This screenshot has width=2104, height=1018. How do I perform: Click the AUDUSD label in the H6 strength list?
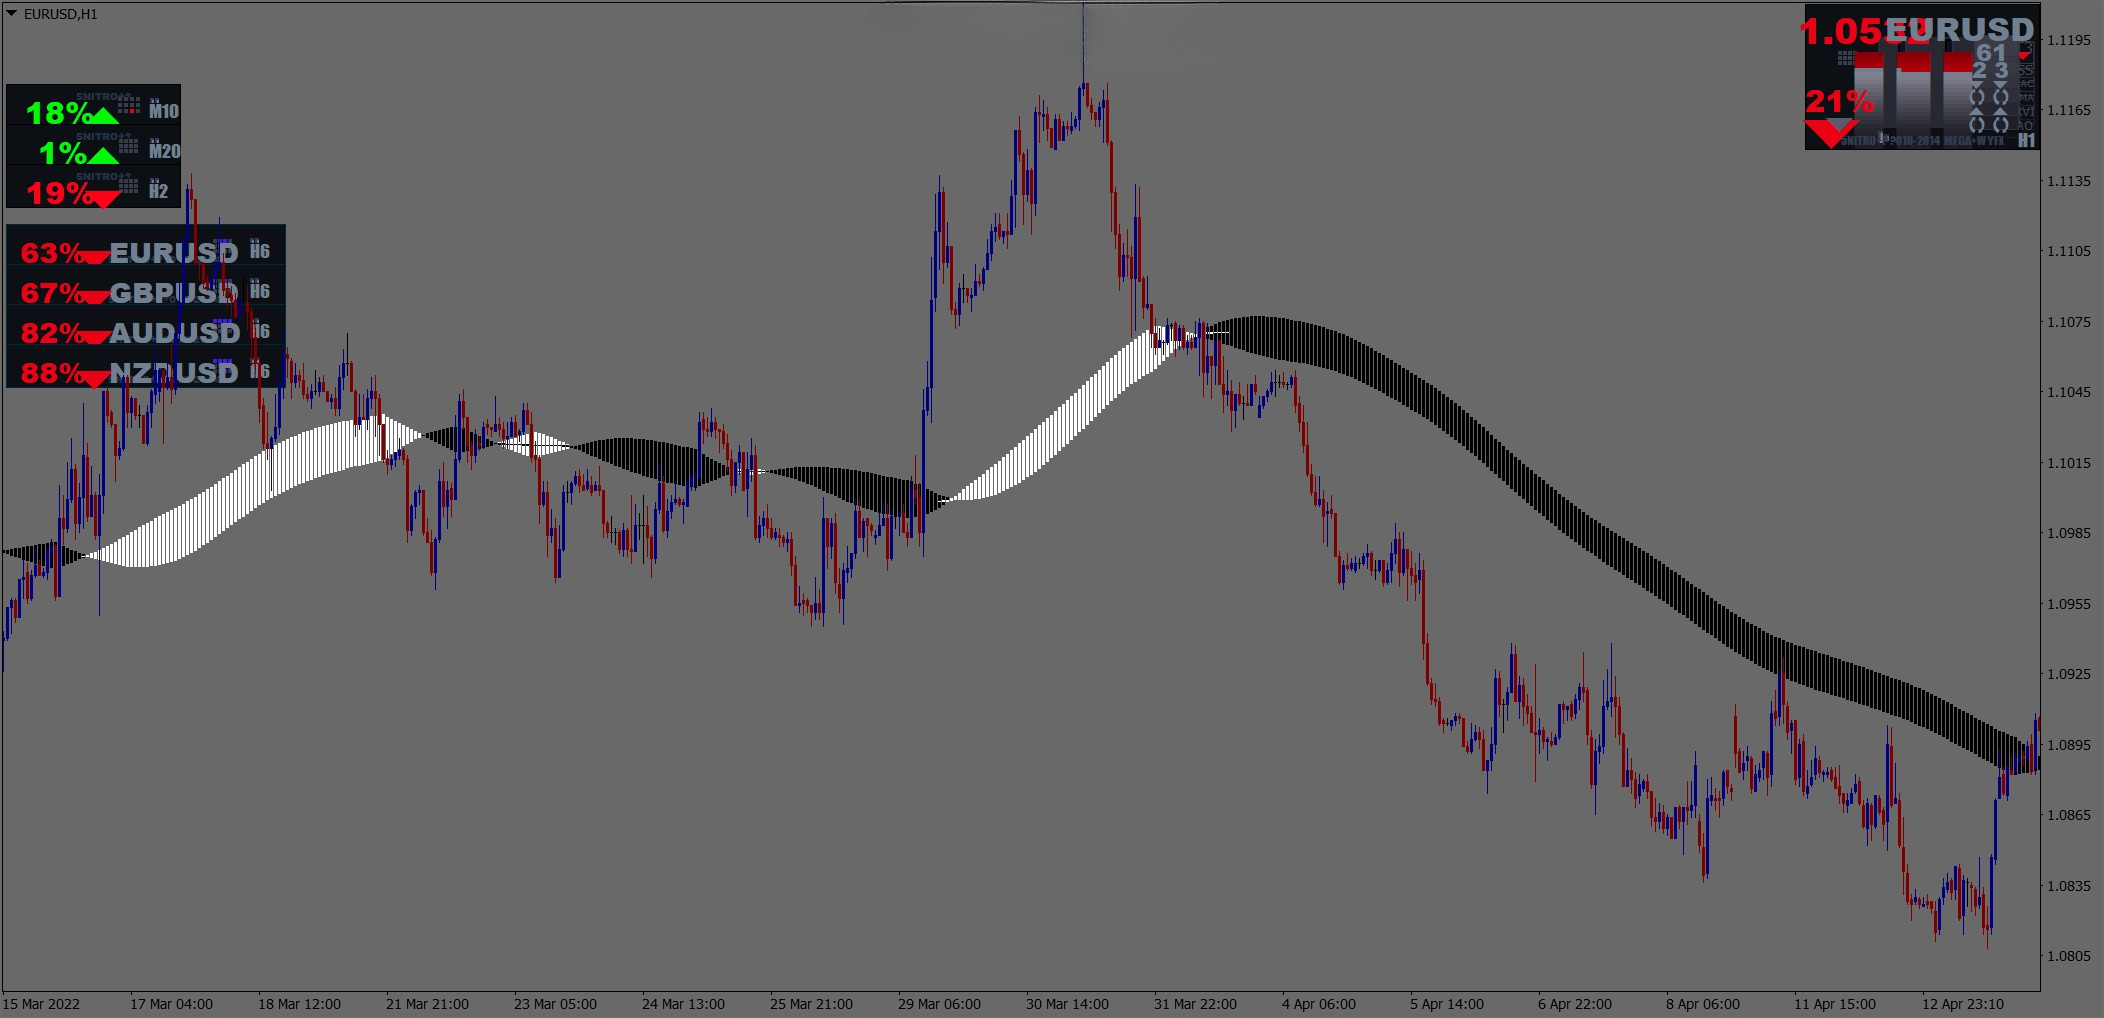point(174,333)
